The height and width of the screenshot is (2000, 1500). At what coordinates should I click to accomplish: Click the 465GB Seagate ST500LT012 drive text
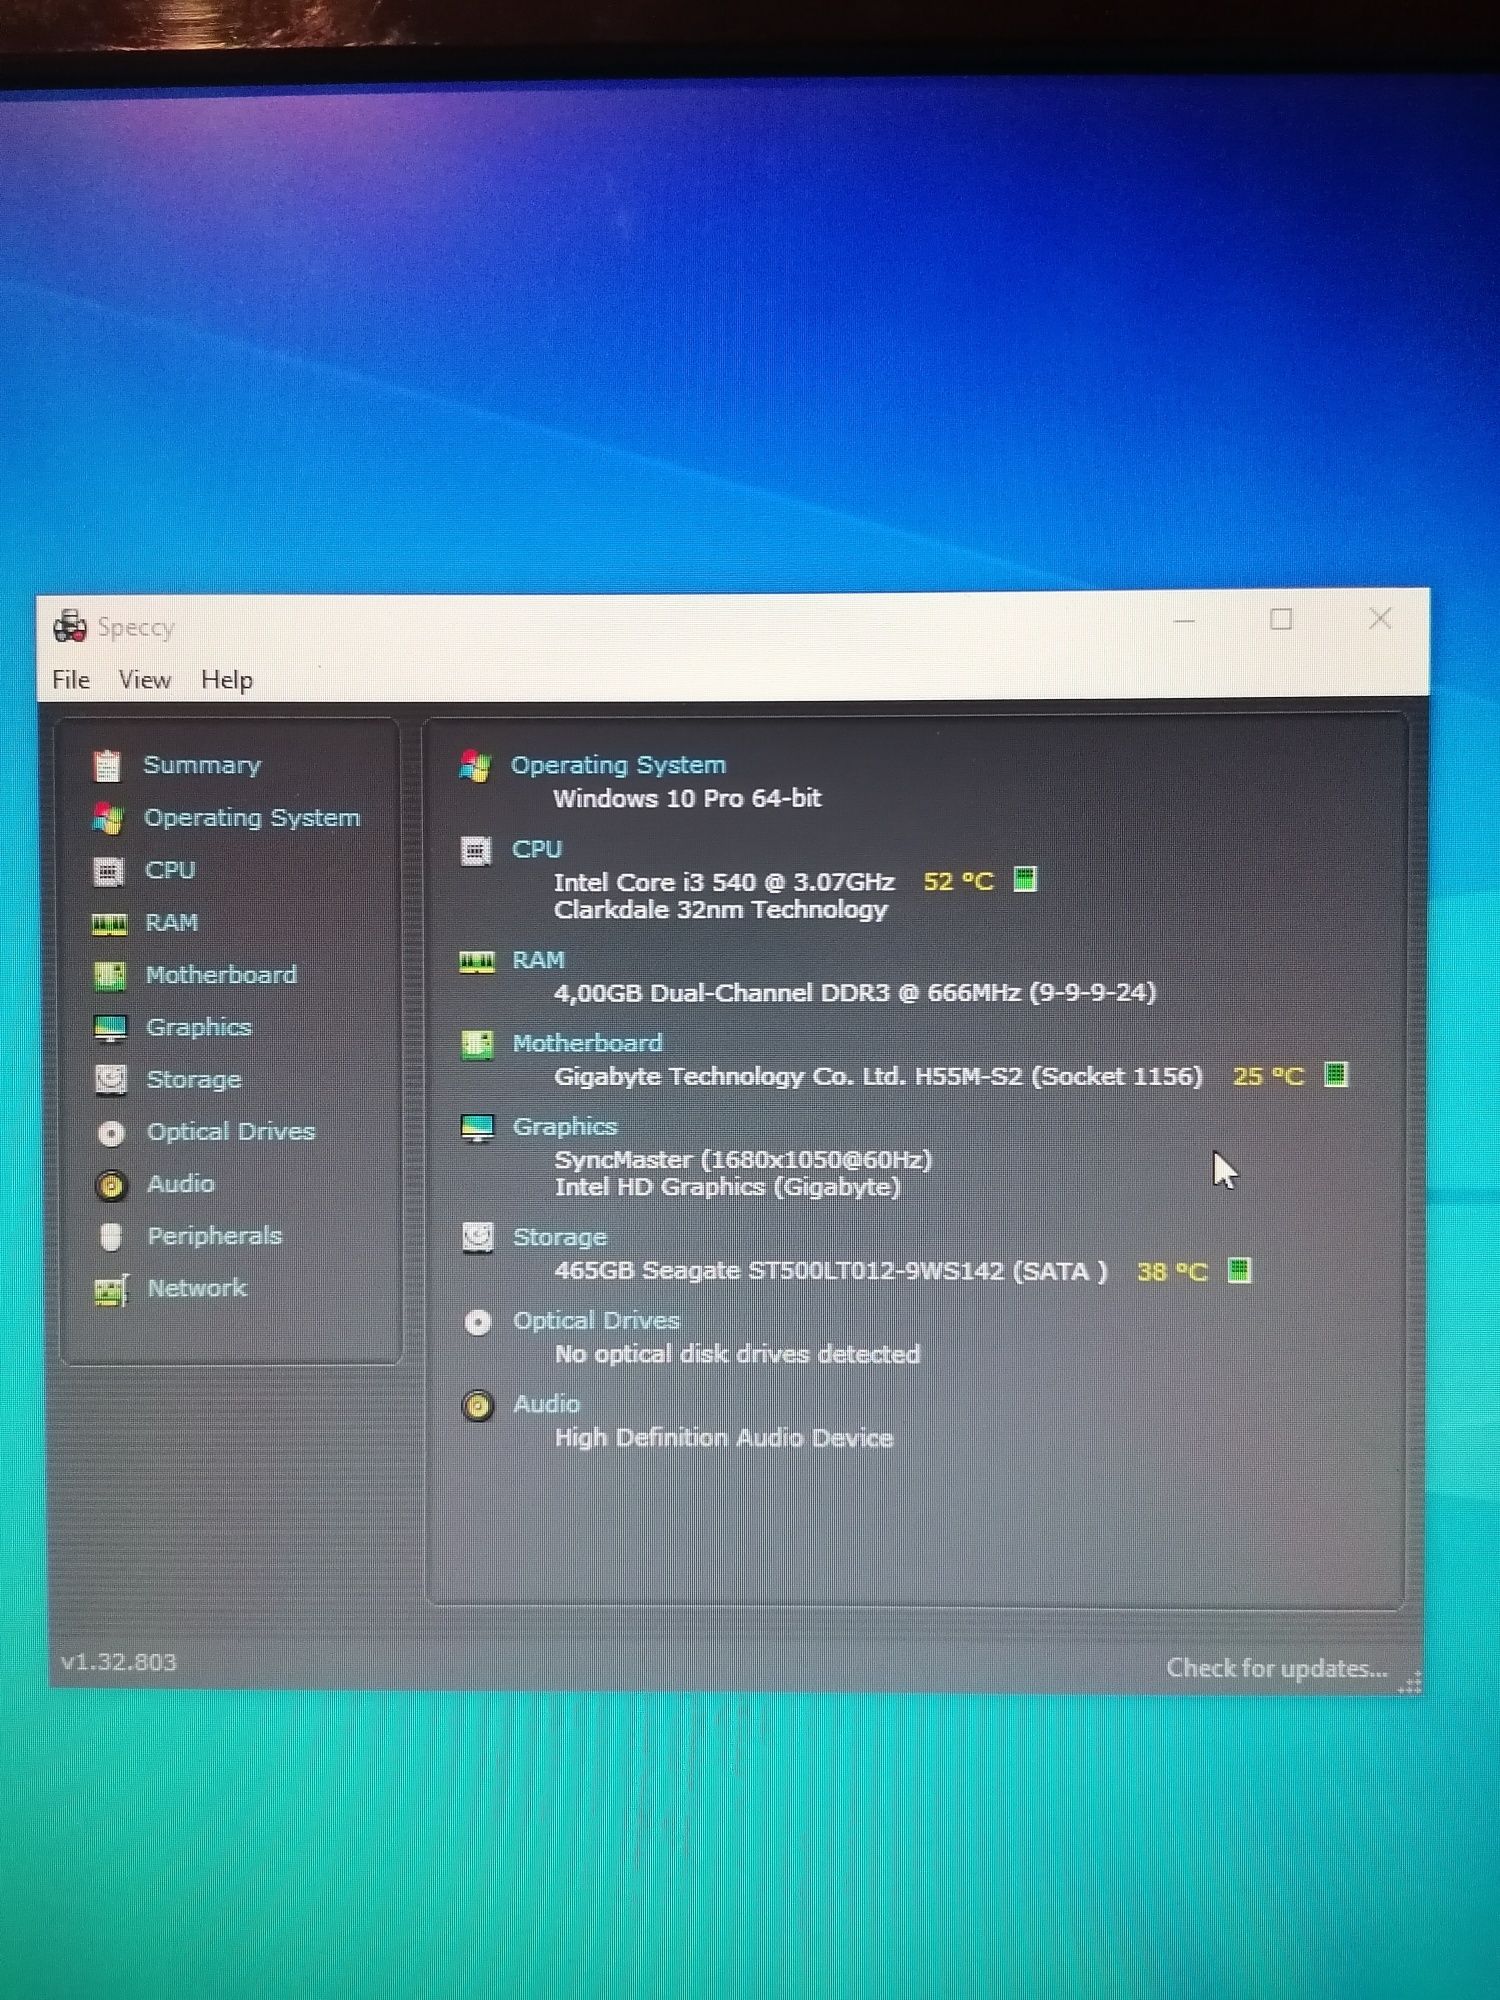tap(831, 1271)
